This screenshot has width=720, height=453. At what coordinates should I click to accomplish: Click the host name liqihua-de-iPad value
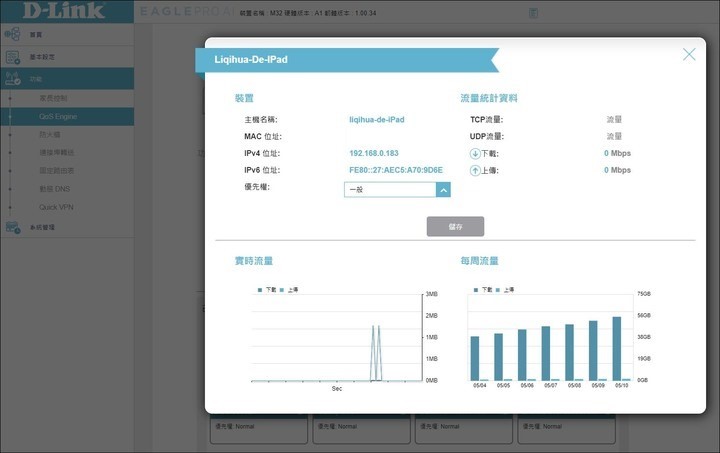coord(377,120)
